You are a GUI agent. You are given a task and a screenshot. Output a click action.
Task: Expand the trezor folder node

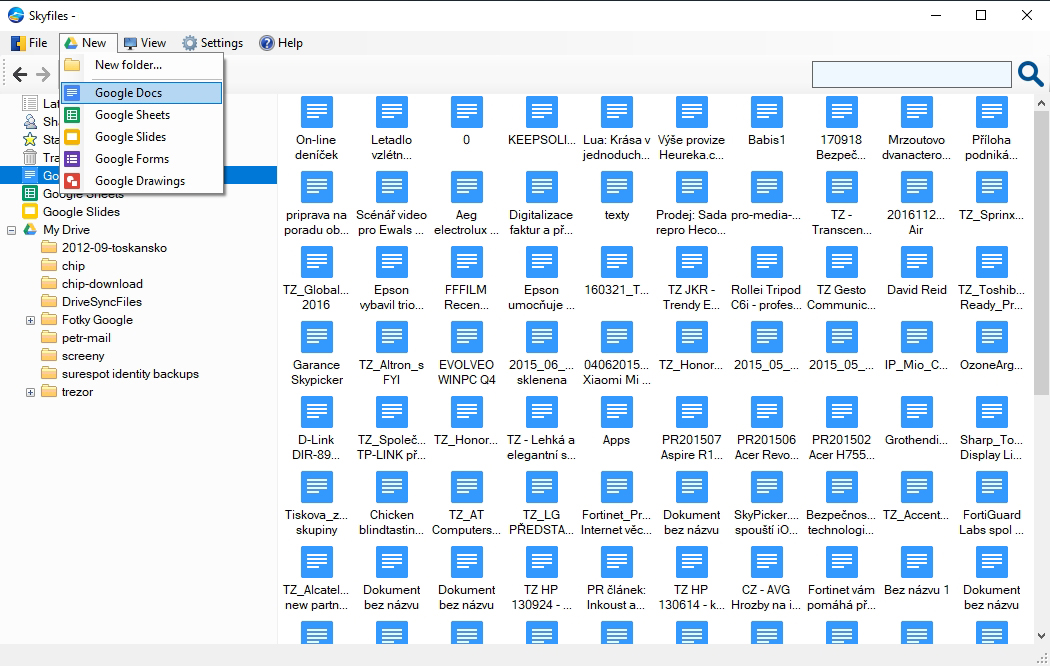click(x=30, y=392)
